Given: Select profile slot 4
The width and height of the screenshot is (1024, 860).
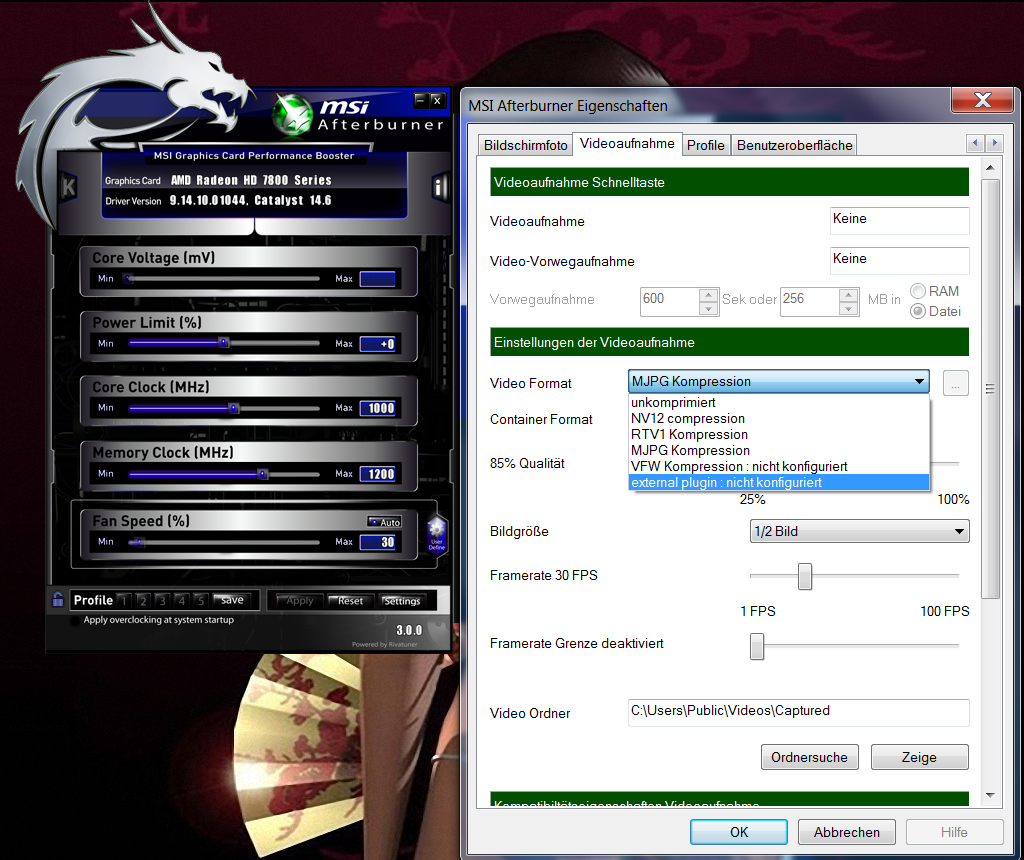Looking at the screenshot, I should (182, 600).
